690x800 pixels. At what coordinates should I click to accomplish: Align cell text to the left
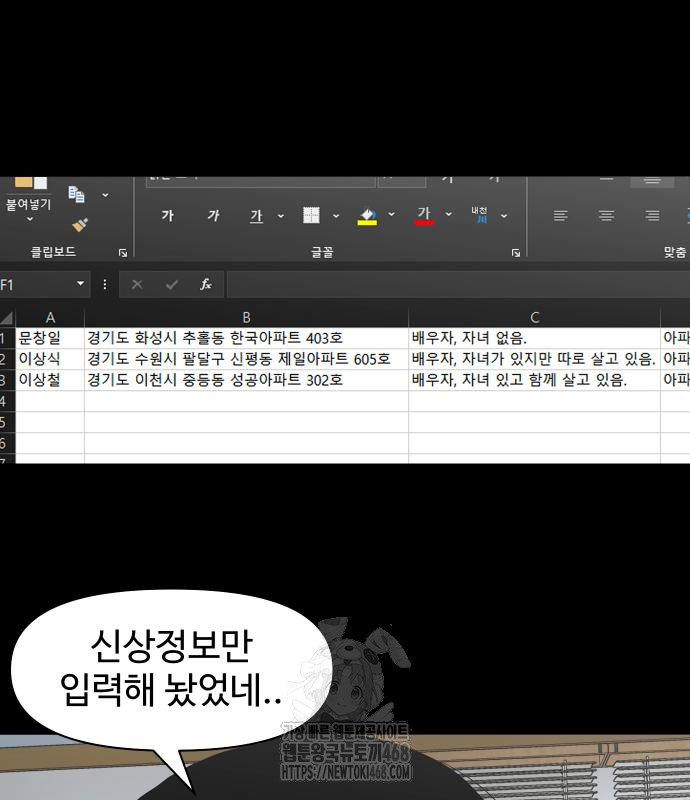pyautogui.click(x=561, y=216)
